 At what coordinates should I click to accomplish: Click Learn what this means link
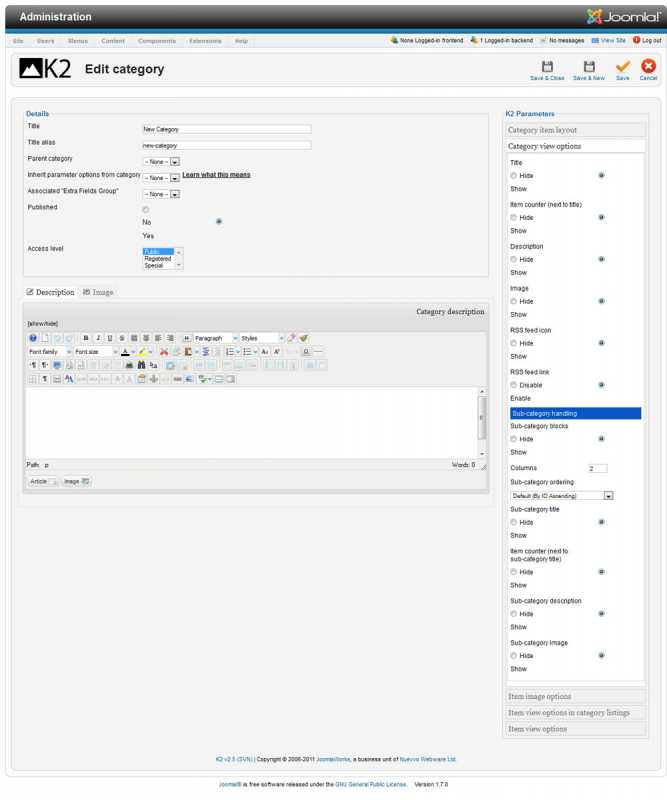point(216,175)
